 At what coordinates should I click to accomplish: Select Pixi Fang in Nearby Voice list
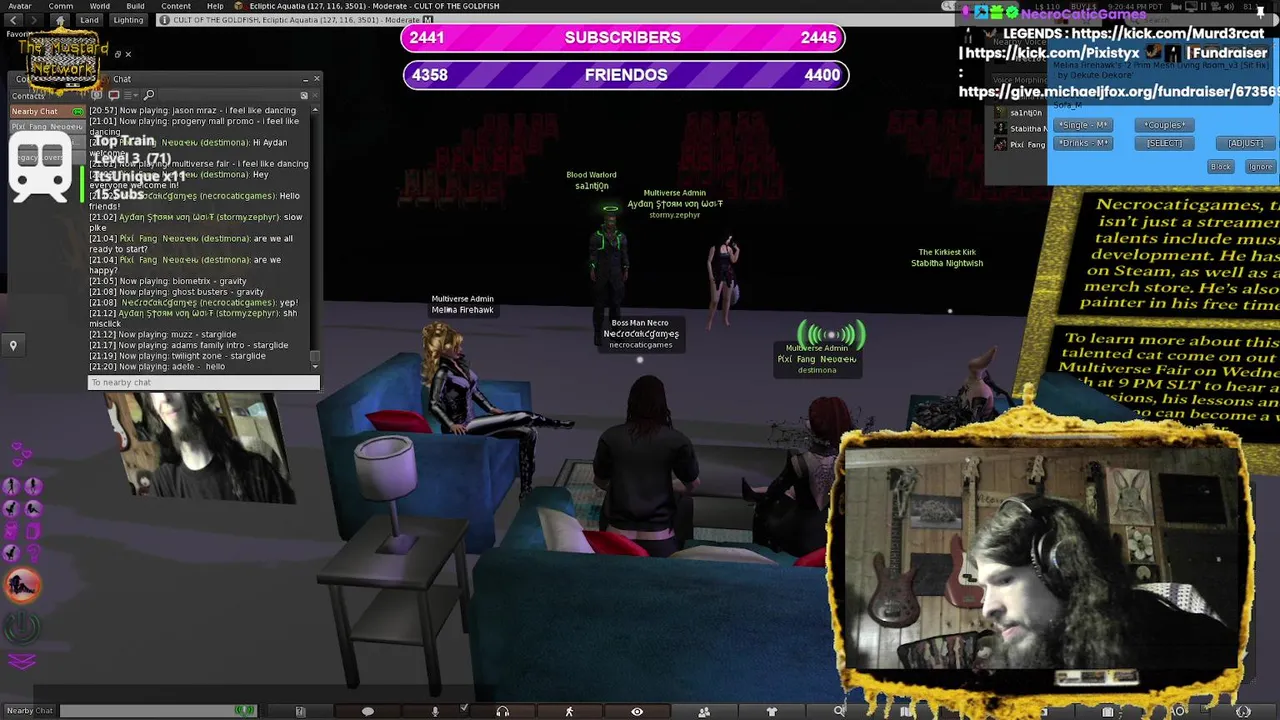pos(1018,144)
